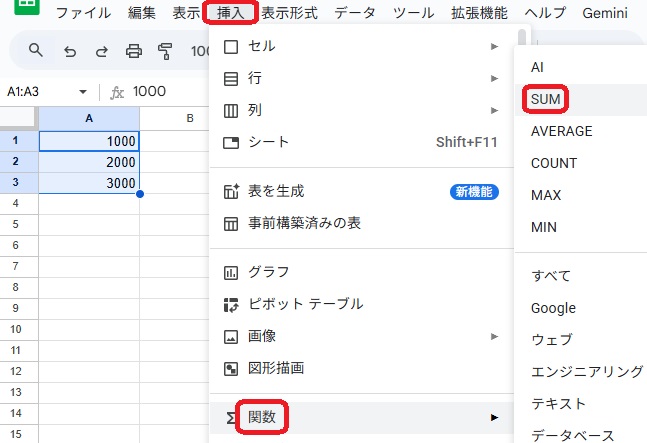Click the column B header
Image resolution: width=647 pixels, height=443 pixels.
click(190, 119)
